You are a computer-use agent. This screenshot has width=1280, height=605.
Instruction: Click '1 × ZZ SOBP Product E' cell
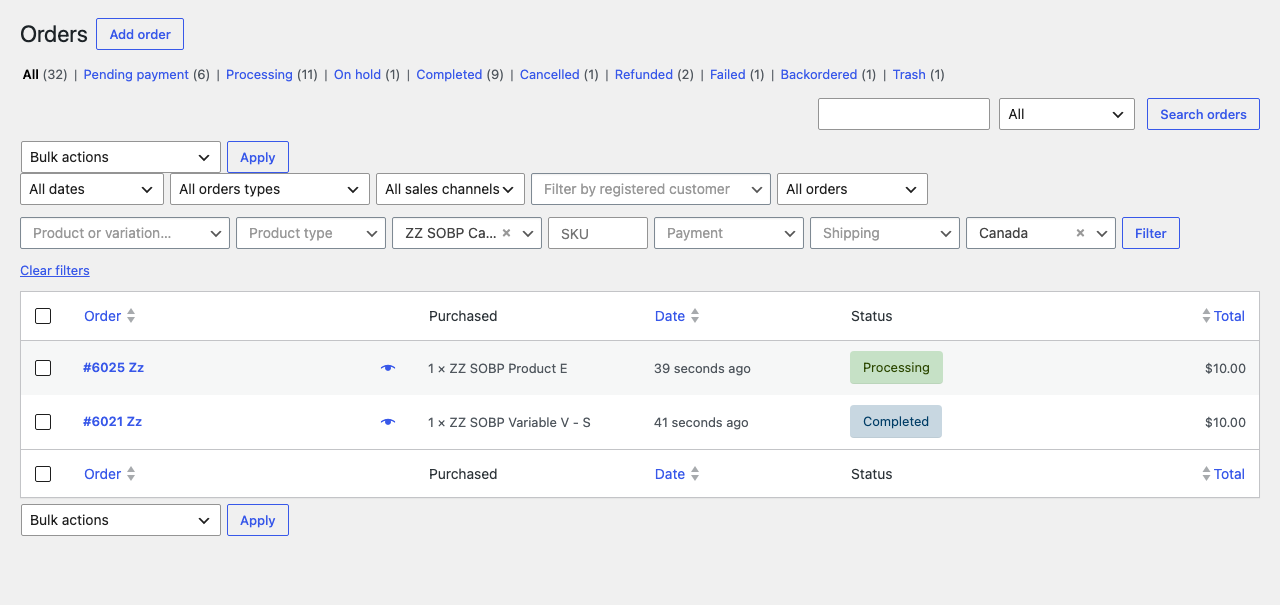498,368
